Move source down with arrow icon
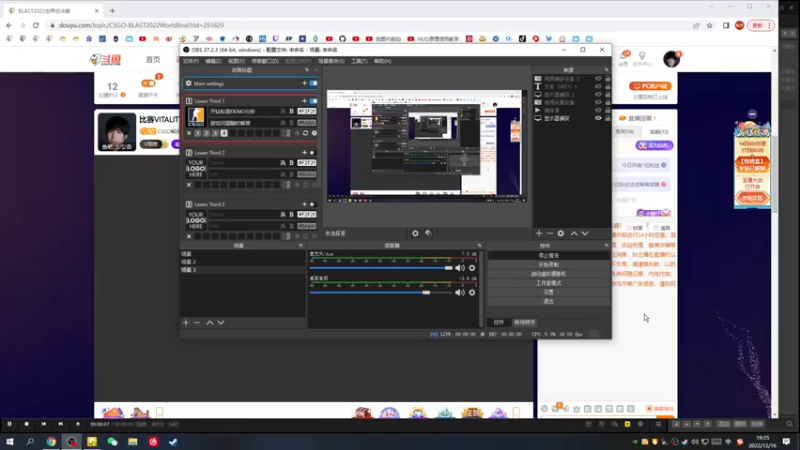The height and width of the screenshot is (450, 800). coord(585,233)
